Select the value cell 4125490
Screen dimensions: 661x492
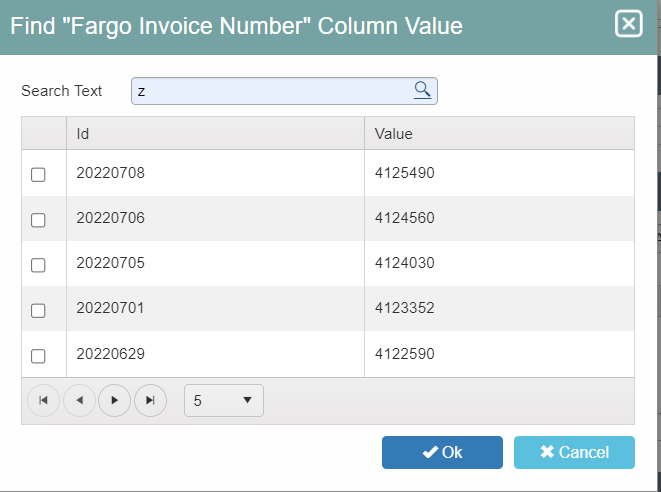pos(404,173)
